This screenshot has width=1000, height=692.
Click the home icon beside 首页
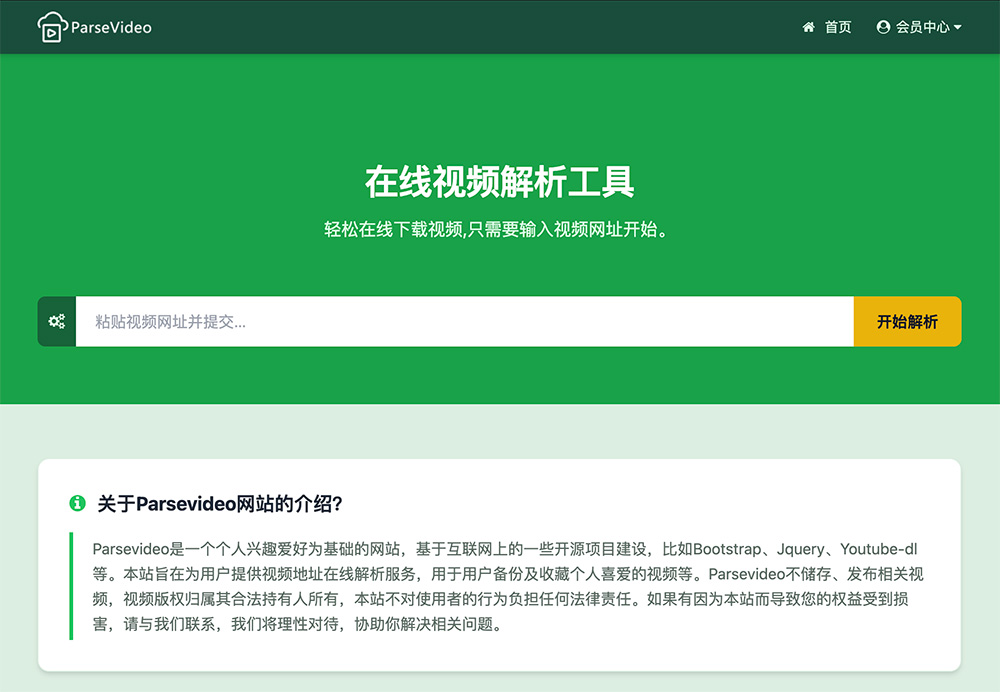[x=809, y=27]
